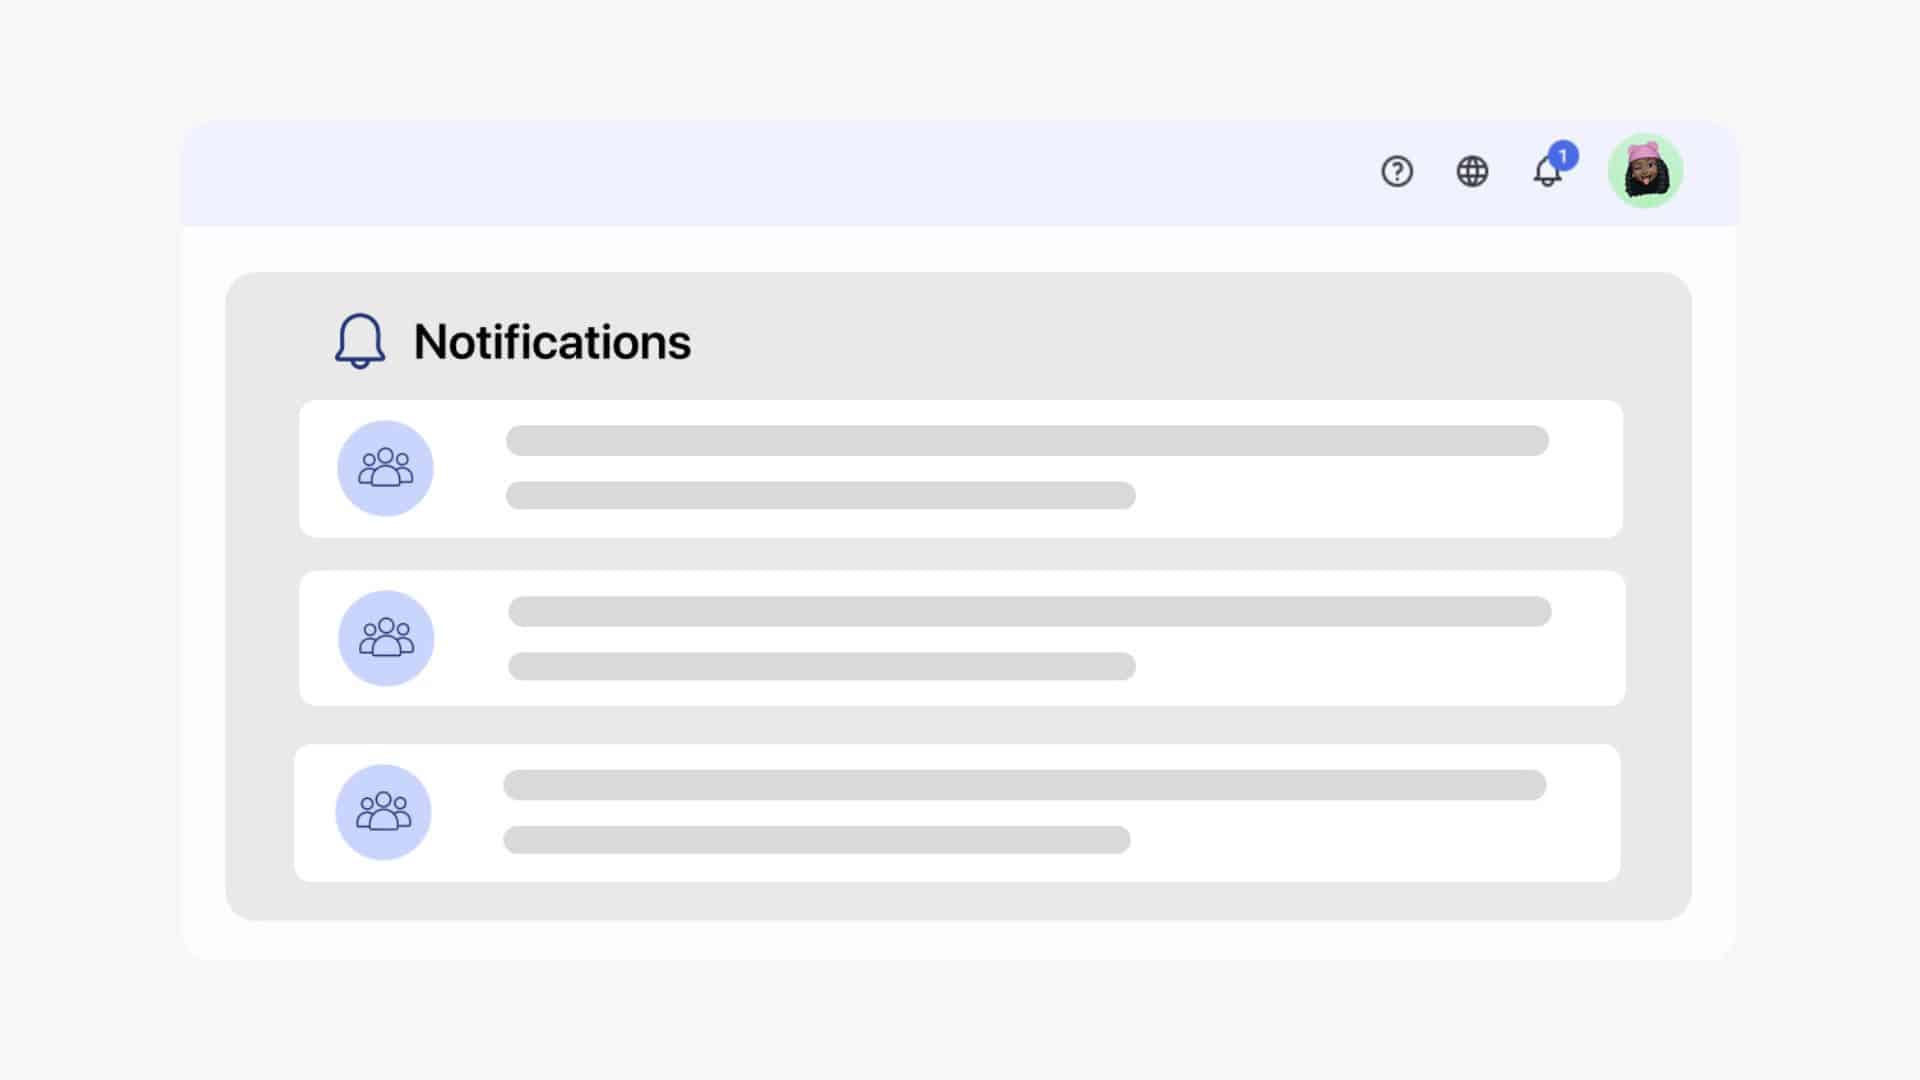Select the second notification's group icon

pos(386,638)
